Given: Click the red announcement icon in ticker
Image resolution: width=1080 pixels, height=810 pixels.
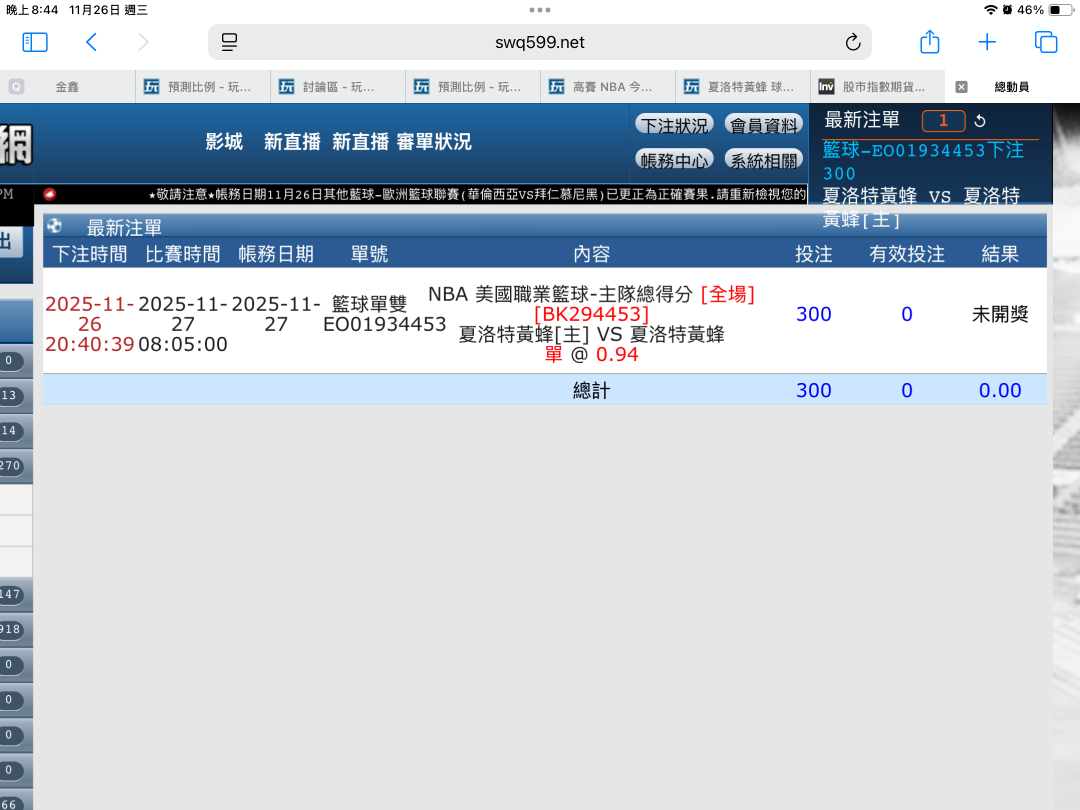Looking at the screenshot, I should tap(49, 194).
